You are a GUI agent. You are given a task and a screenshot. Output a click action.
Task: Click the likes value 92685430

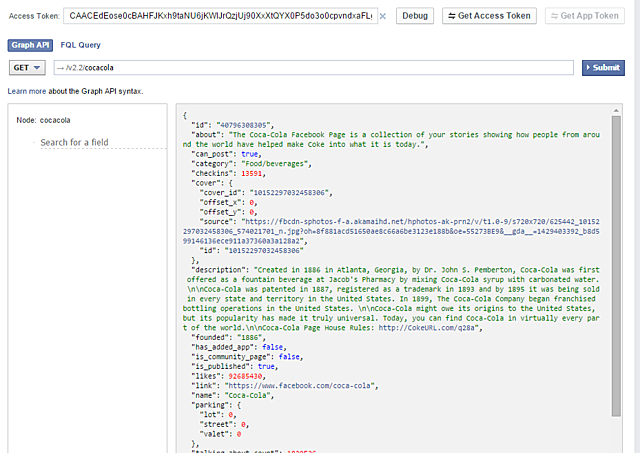pyautogui.click(x=245, y=376)
